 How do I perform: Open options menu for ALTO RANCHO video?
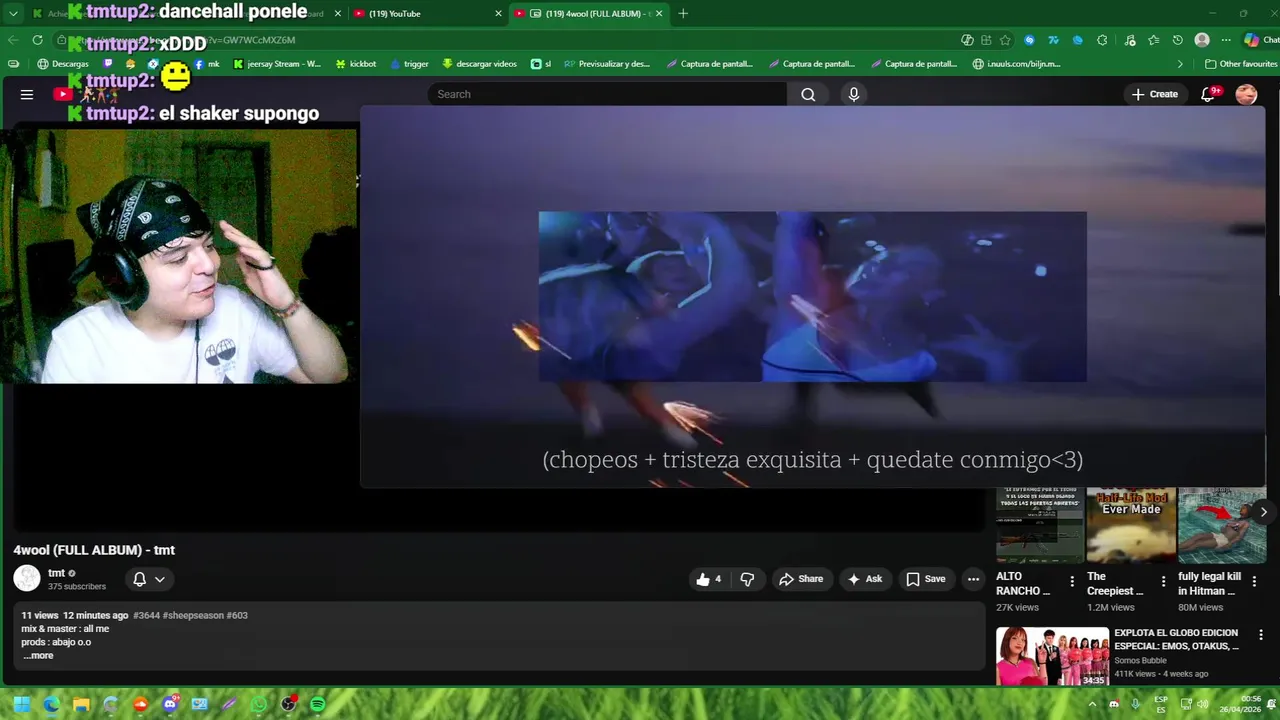click(x=1072, y=581)
